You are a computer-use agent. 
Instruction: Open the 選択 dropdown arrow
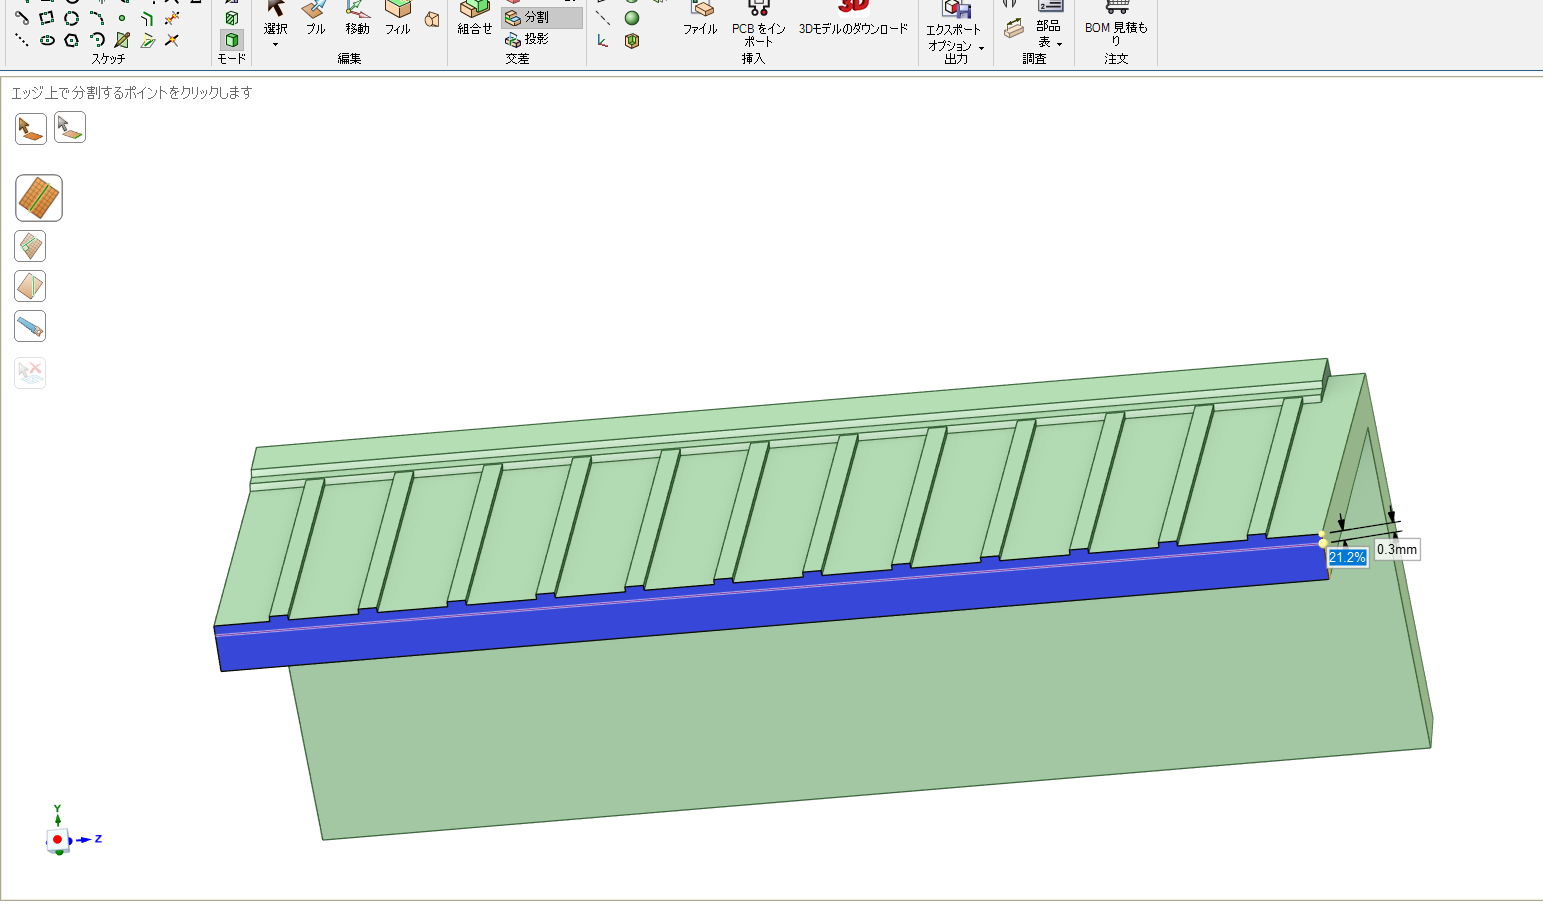pyautogui.click(x=275, y=44)
